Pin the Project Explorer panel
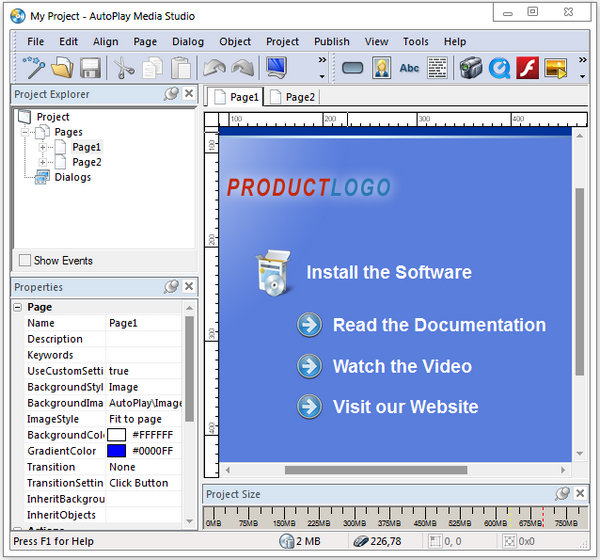This screenshot has height=560, width=600. tap(171, 94)
